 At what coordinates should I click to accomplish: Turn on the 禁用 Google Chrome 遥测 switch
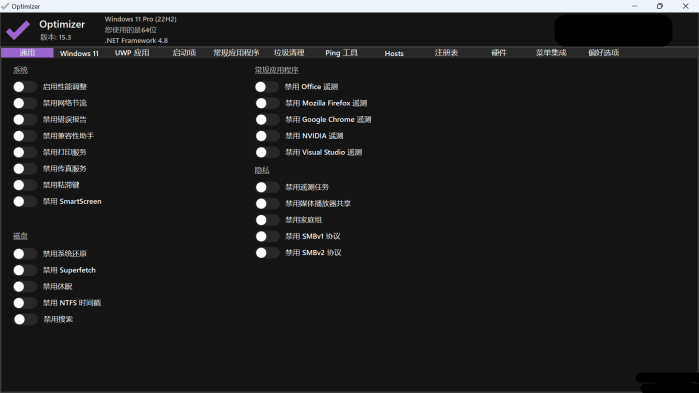[267, 119]
